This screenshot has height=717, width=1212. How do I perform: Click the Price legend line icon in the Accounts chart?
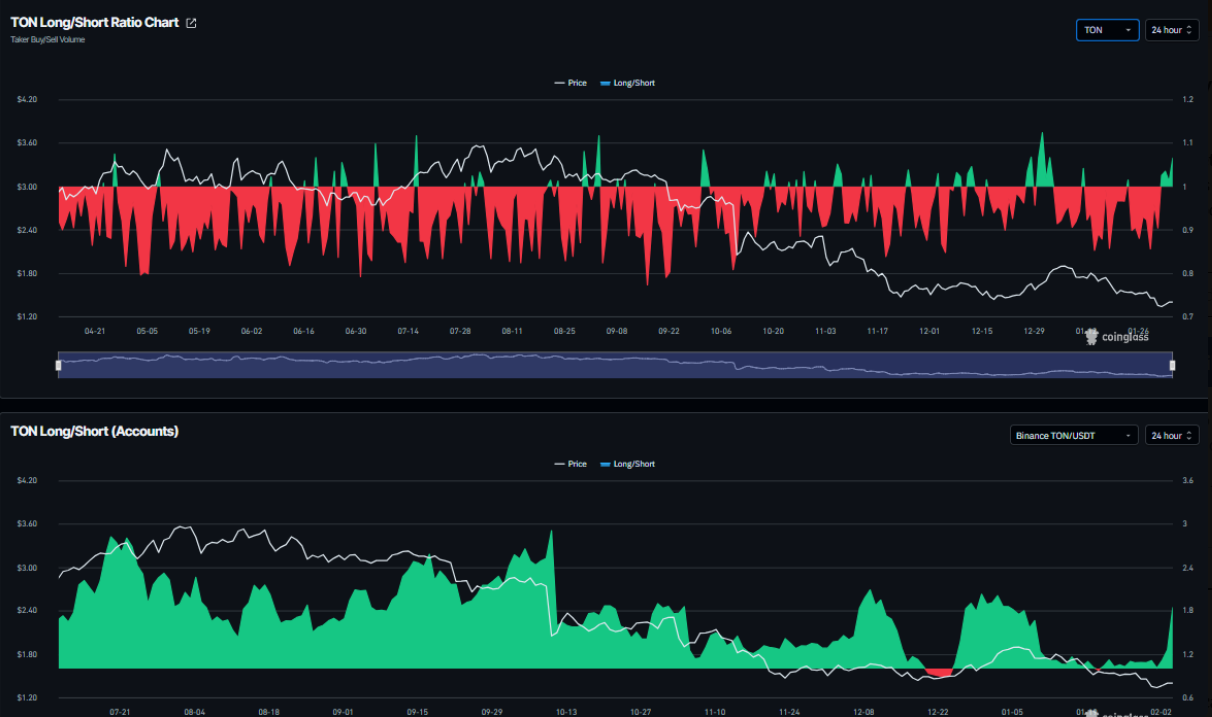pyautogui.click(x=559, y=464)
